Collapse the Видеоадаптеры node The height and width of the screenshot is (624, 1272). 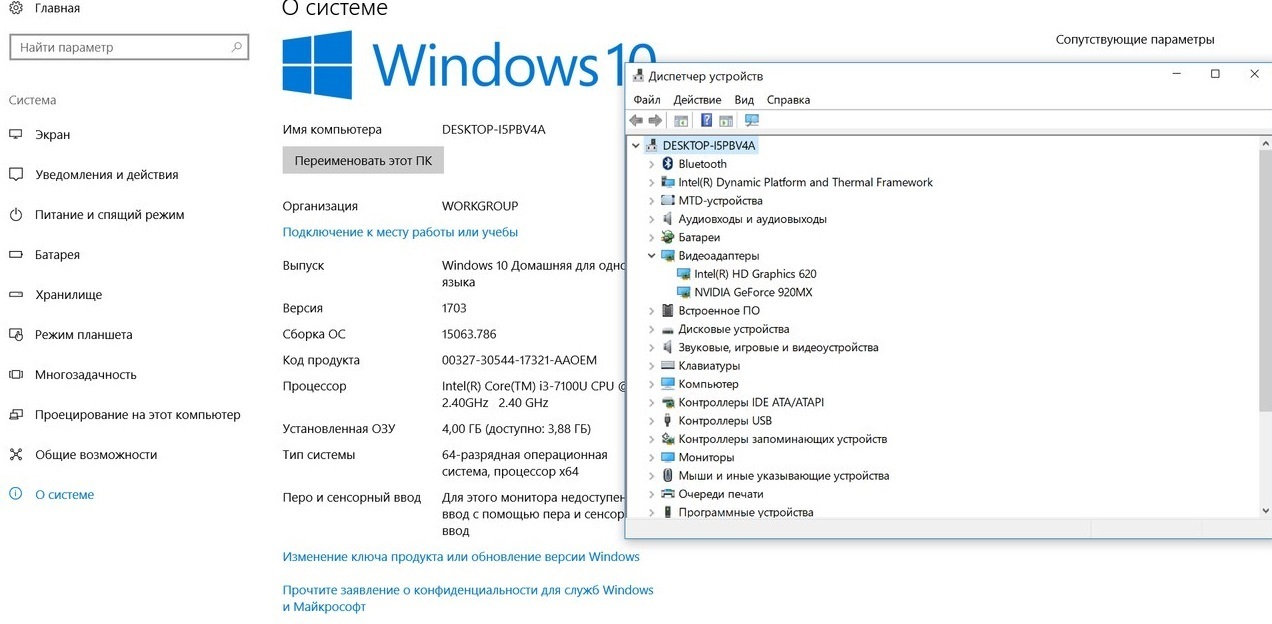[x=652, y=256]
